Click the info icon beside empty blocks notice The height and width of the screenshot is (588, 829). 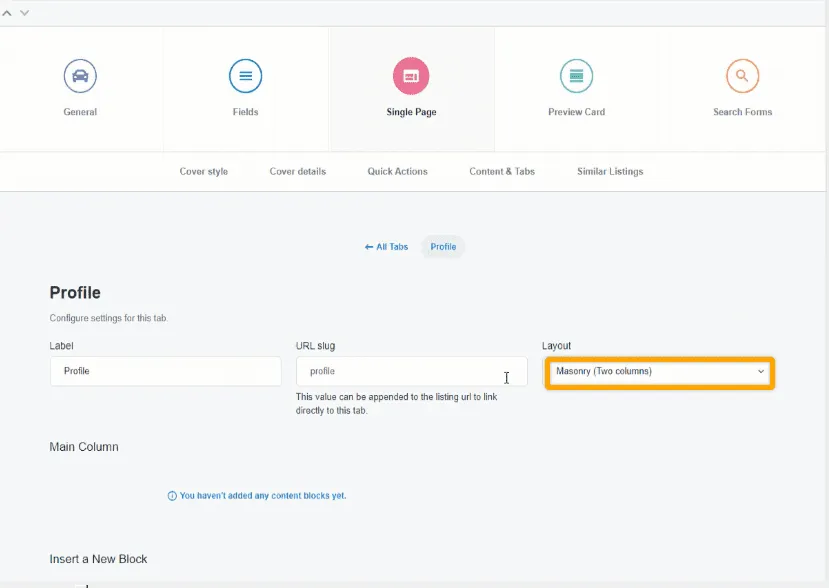[x=172, y=496]
